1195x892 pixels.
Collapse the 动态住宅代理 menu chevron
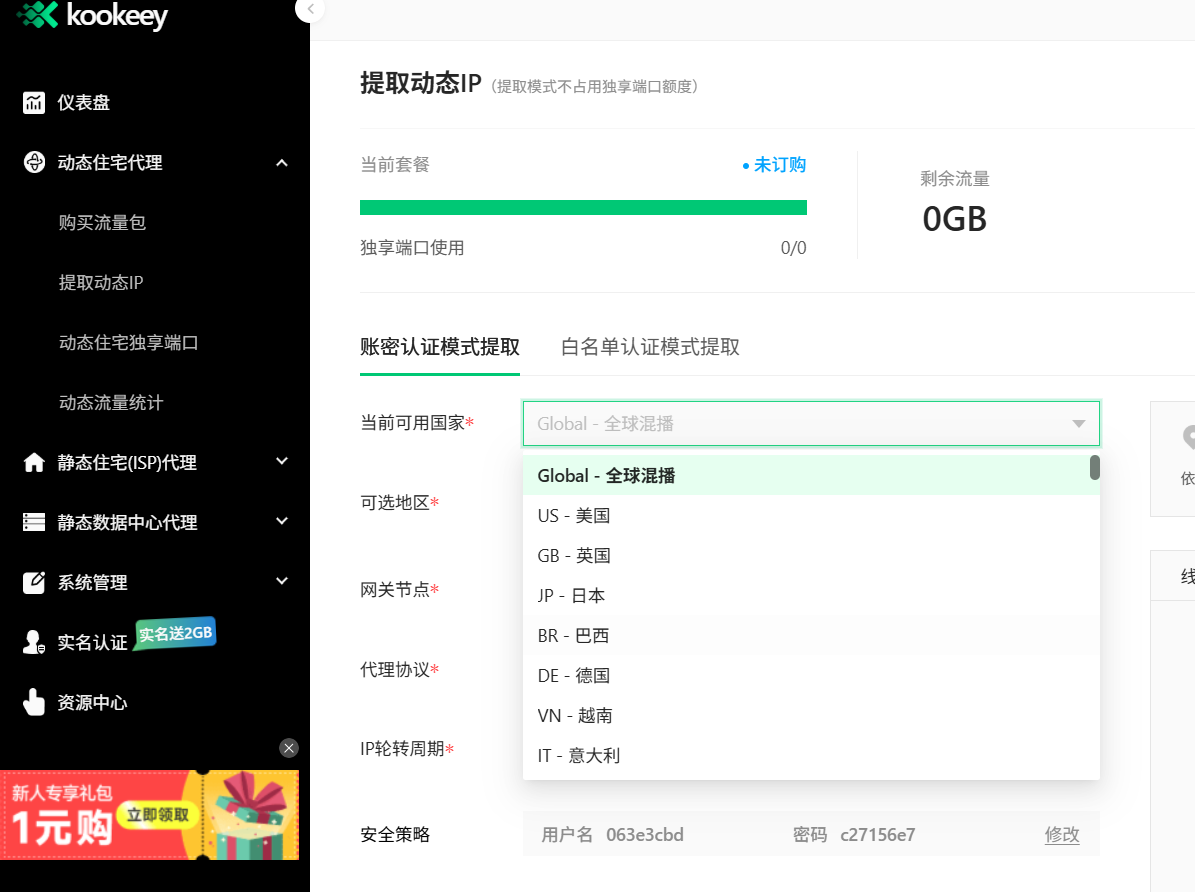pyautogui.click(x=282, y=162)
